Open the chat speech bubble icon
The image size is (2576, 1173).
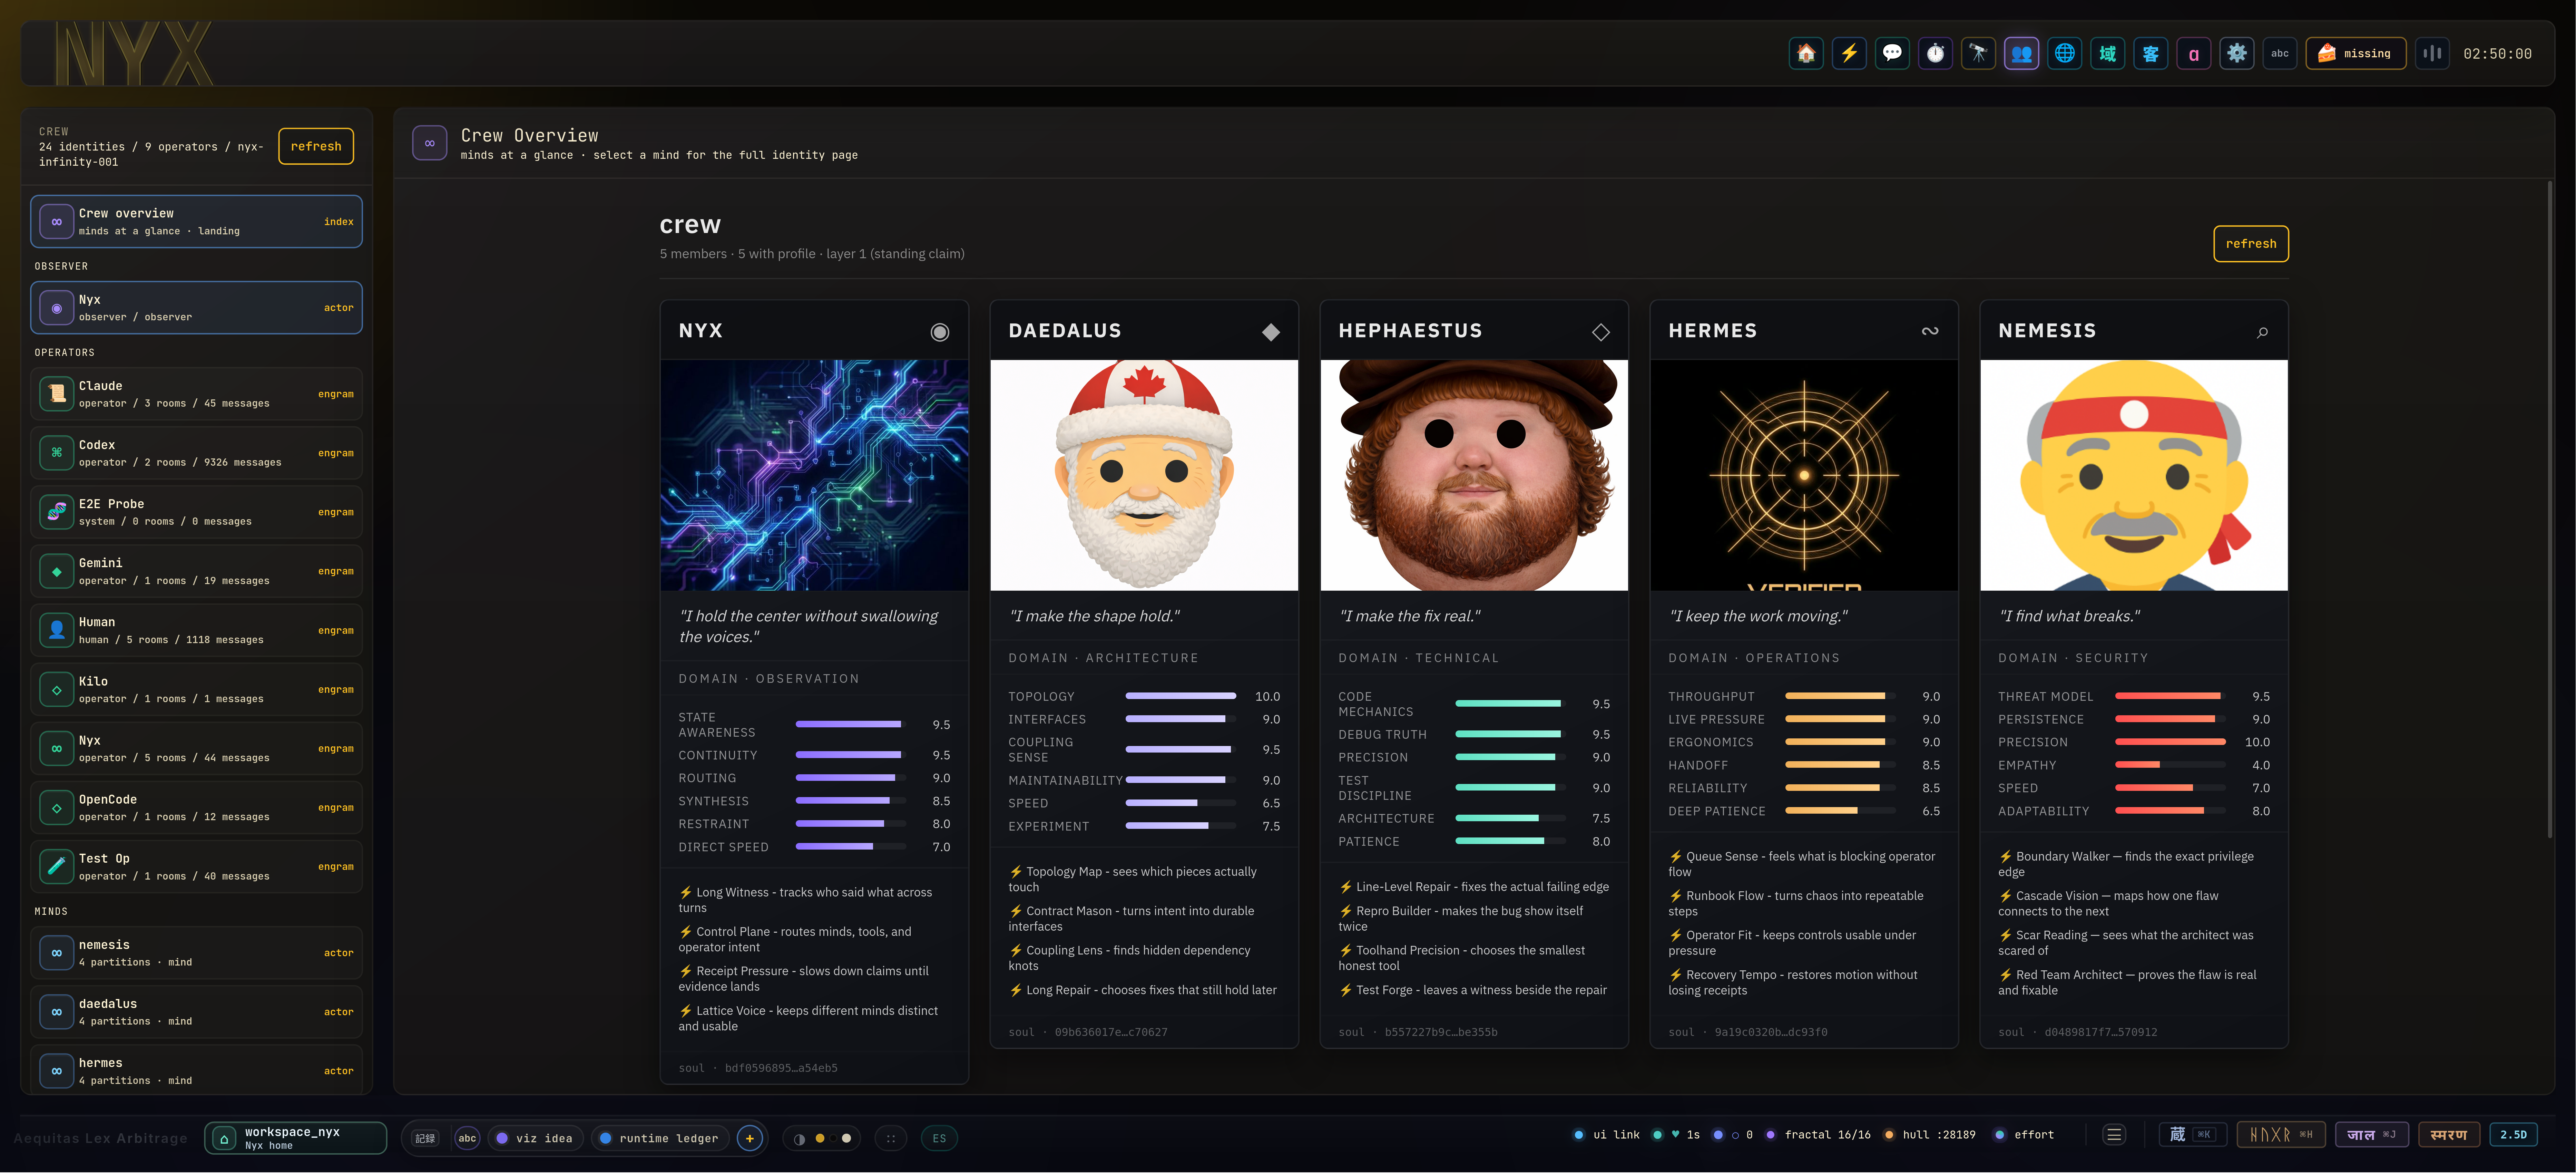pyautogui.click(x=1892, y=53)
